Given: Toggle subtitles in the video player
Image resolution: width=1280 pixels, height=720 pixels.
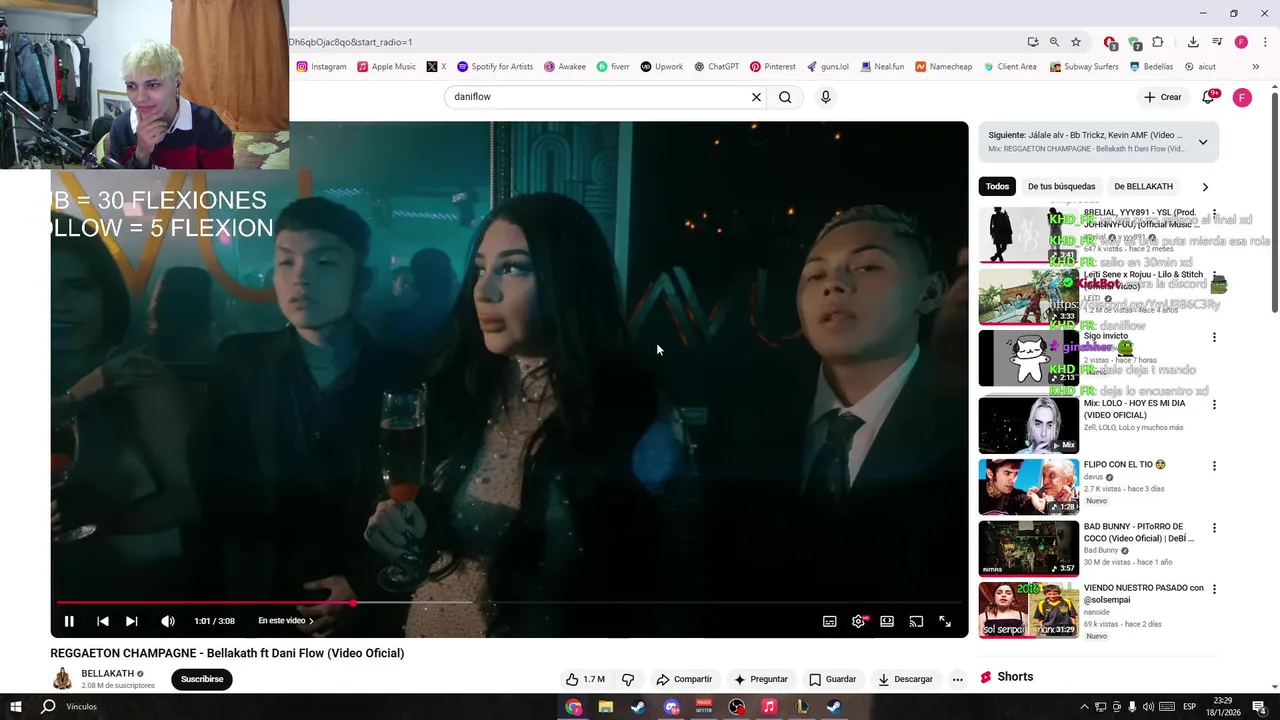Looking at the screenshot, I should coord(829,621).
